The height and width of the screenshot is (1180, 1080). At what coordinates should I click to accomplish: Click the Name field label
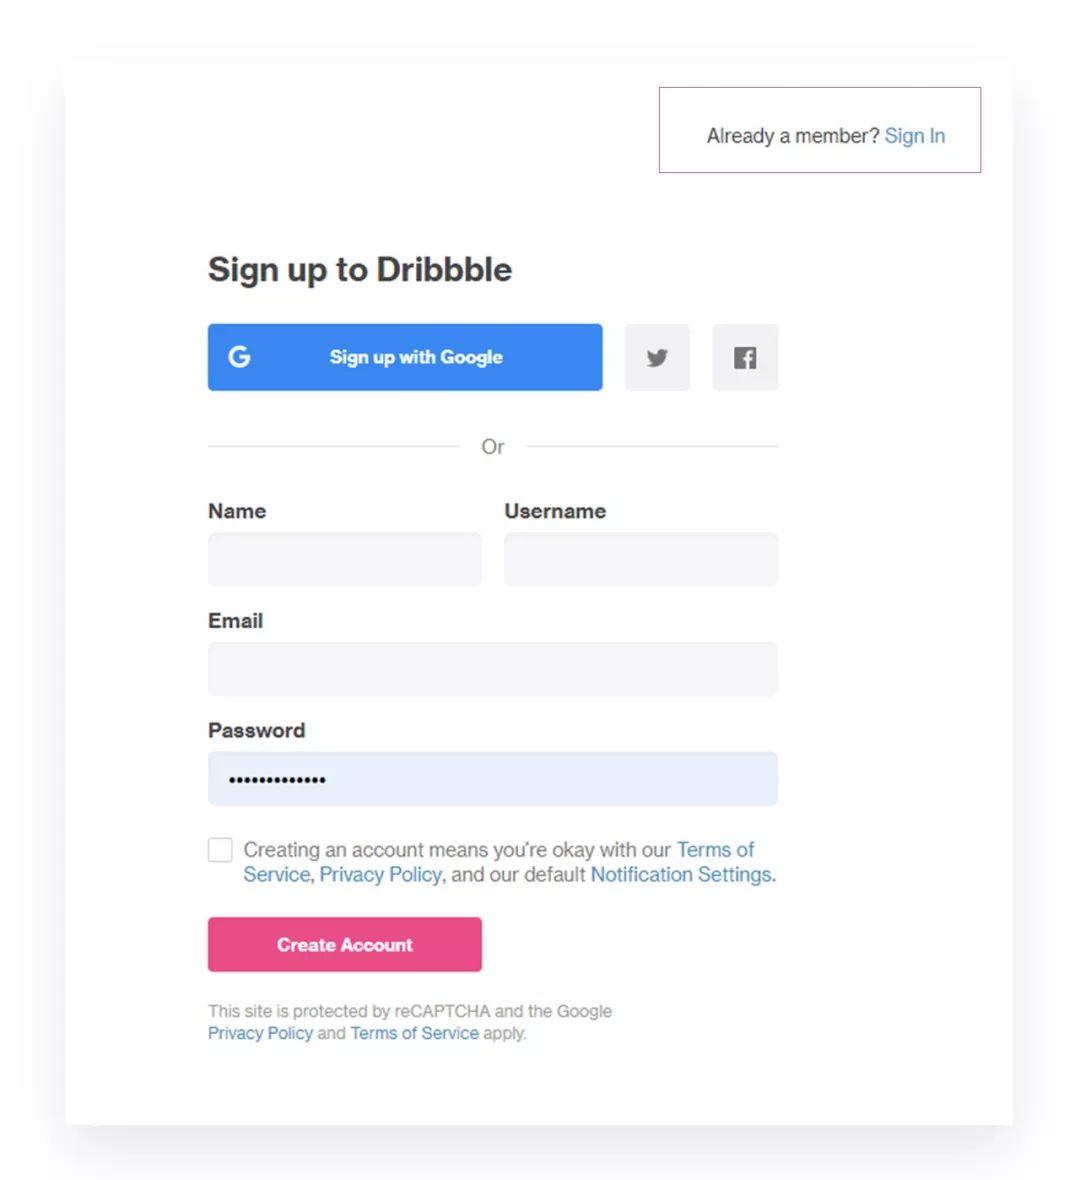(237, 511)
